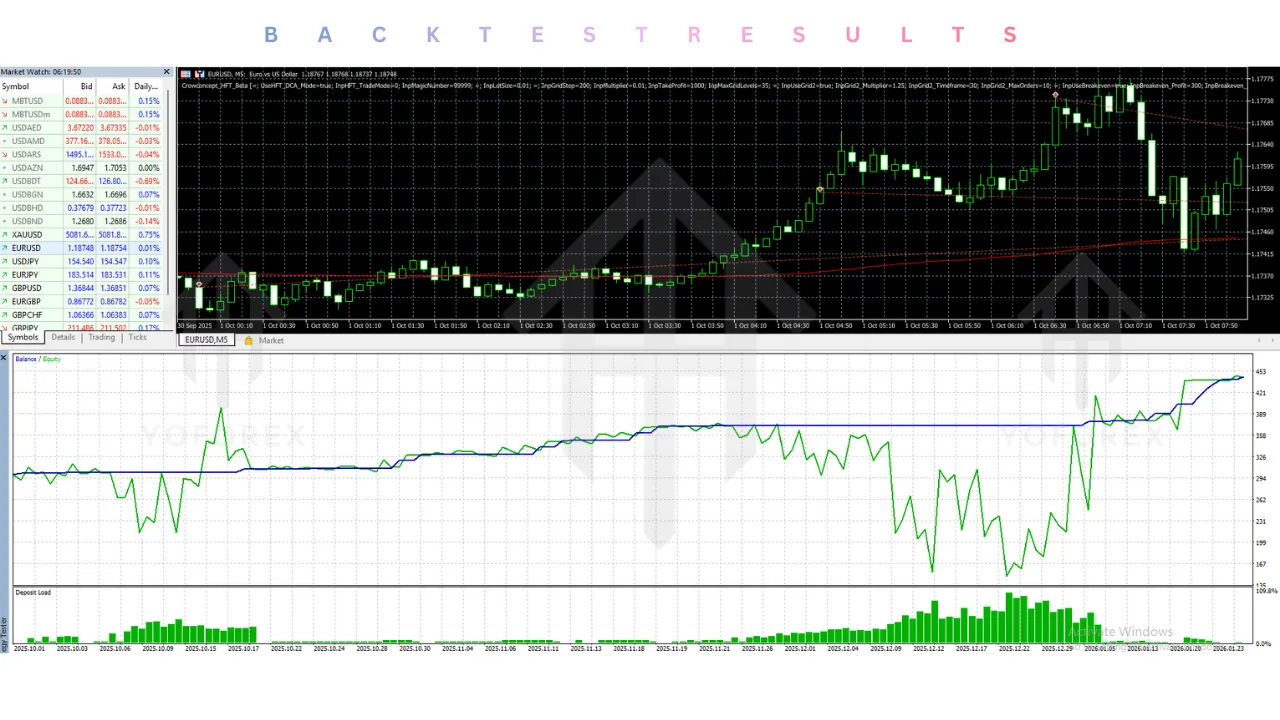Click the 2025.12.22 date on tester axis
The image size is (1280, 720).
click(x=1015, y=649)
